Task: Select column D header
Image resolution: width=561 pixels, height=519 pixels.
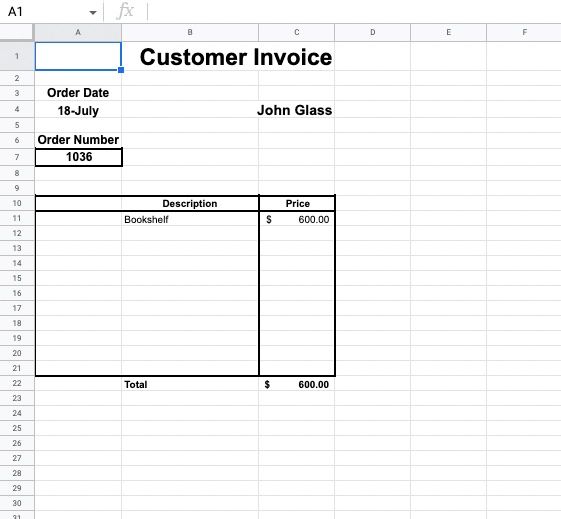Action: 372,32
